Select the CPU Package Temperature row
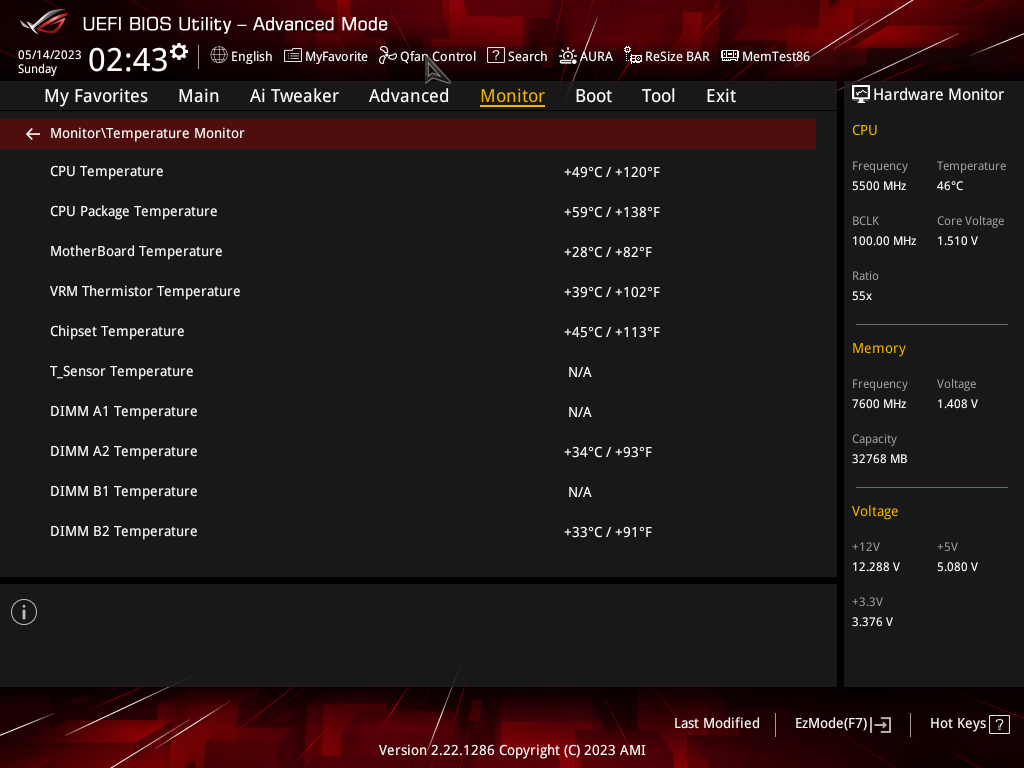Viewport: 1024px width, 768px height. 408,212
